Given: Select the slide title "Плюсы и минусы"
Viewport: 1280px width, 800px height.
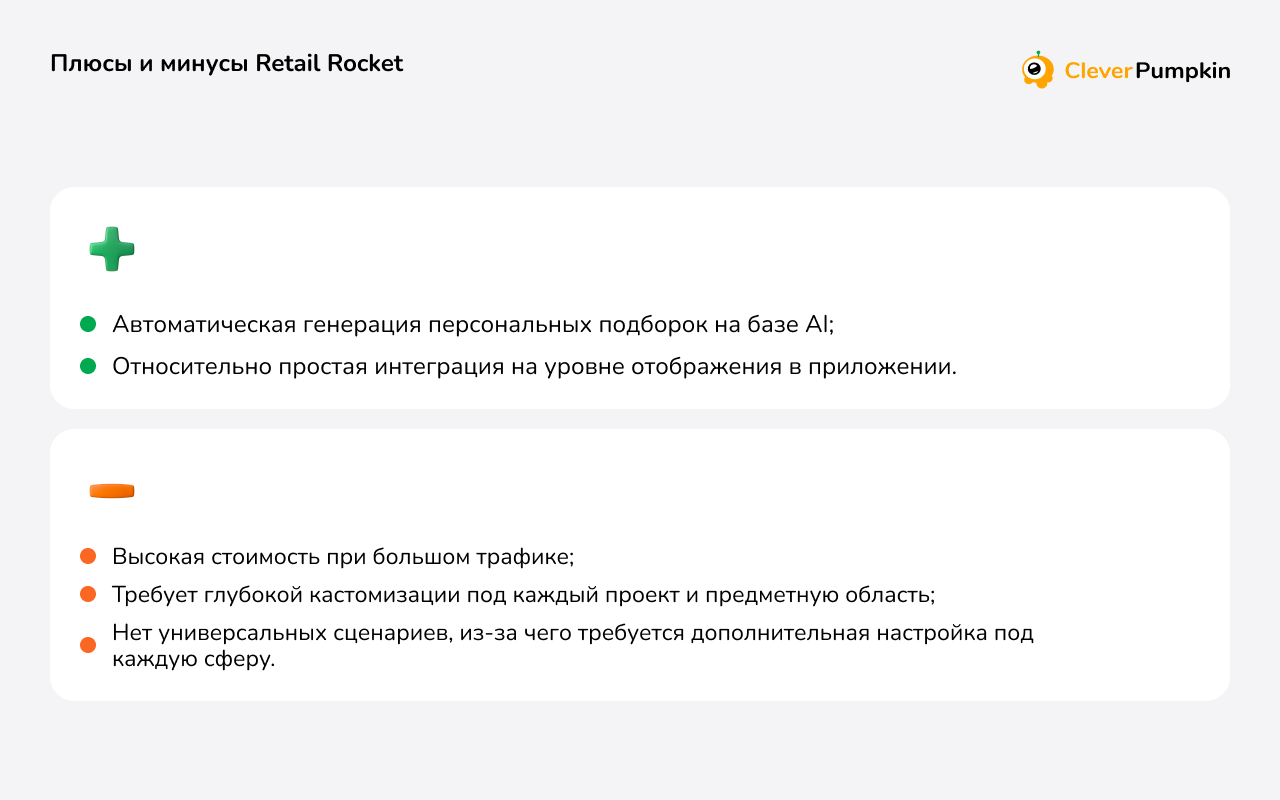Looking at the screenshot, I should point(149,63).
